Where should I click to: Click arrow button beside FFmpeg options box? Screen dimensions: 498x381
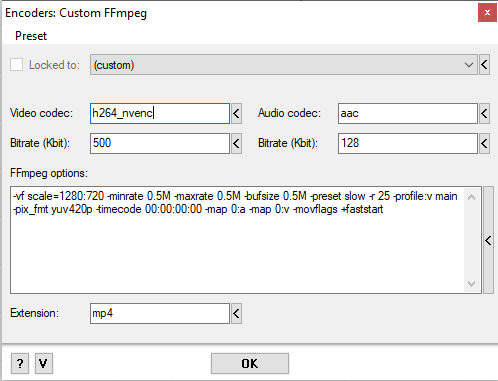pyautogui.click(x=488, y=240)
